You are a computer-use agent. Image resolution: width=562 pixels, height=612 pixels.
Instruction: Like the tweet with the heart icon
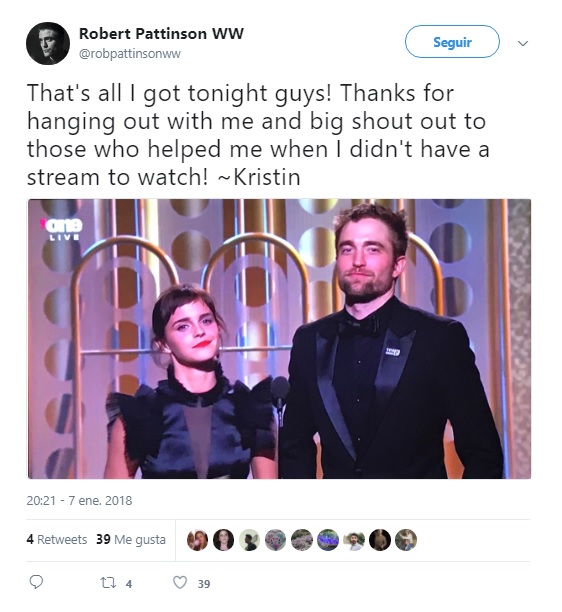pos(180,583)
